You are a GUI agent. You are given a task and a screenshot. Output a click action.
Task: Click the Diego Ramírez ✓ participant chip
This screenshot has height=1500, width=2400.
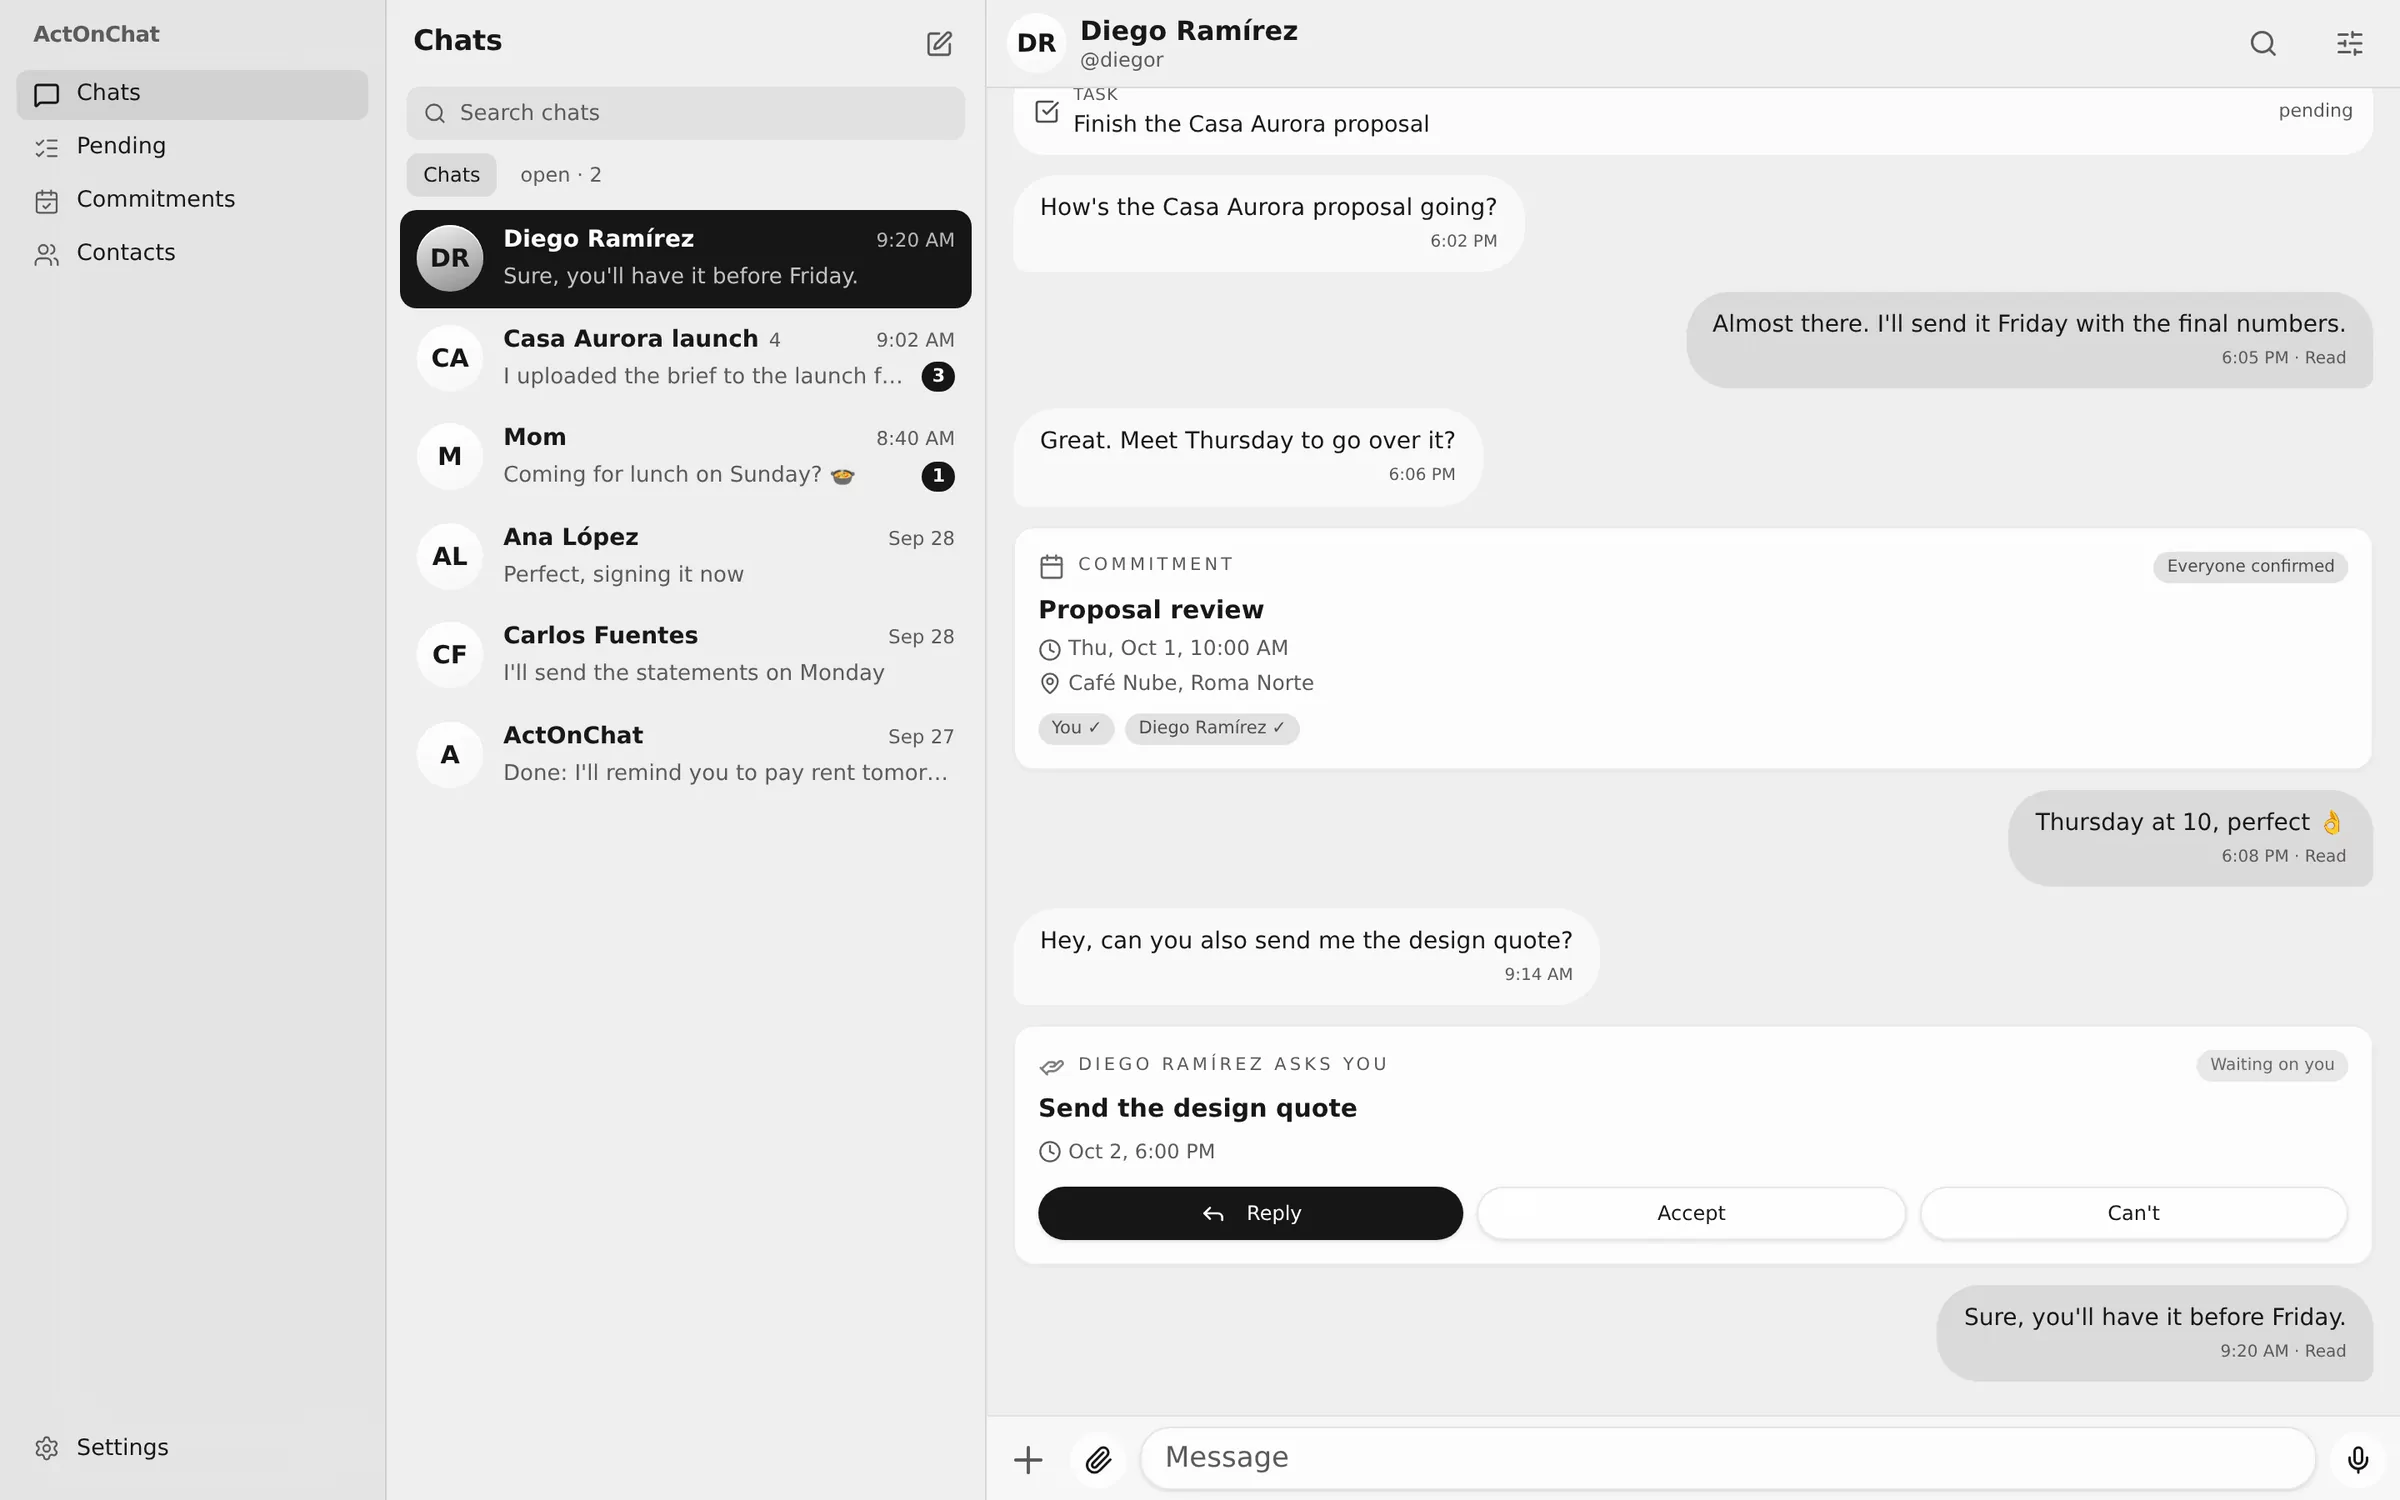coord(1211,728)
